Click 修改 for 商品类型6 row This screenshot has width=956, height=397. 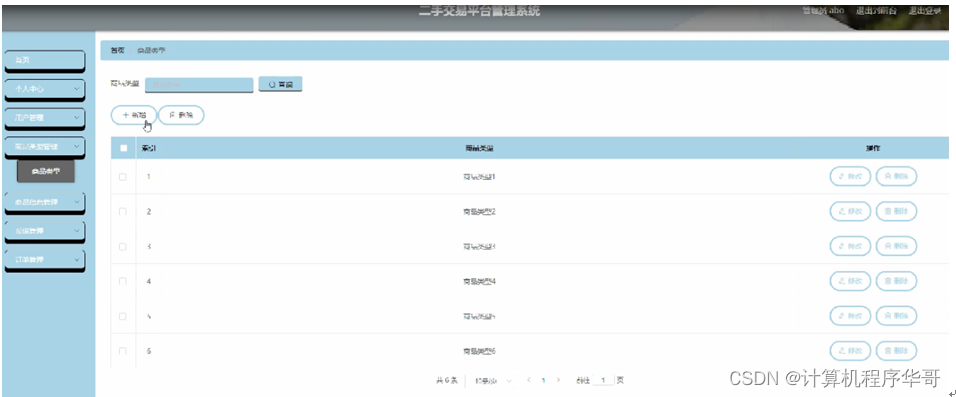pos(851,351)
